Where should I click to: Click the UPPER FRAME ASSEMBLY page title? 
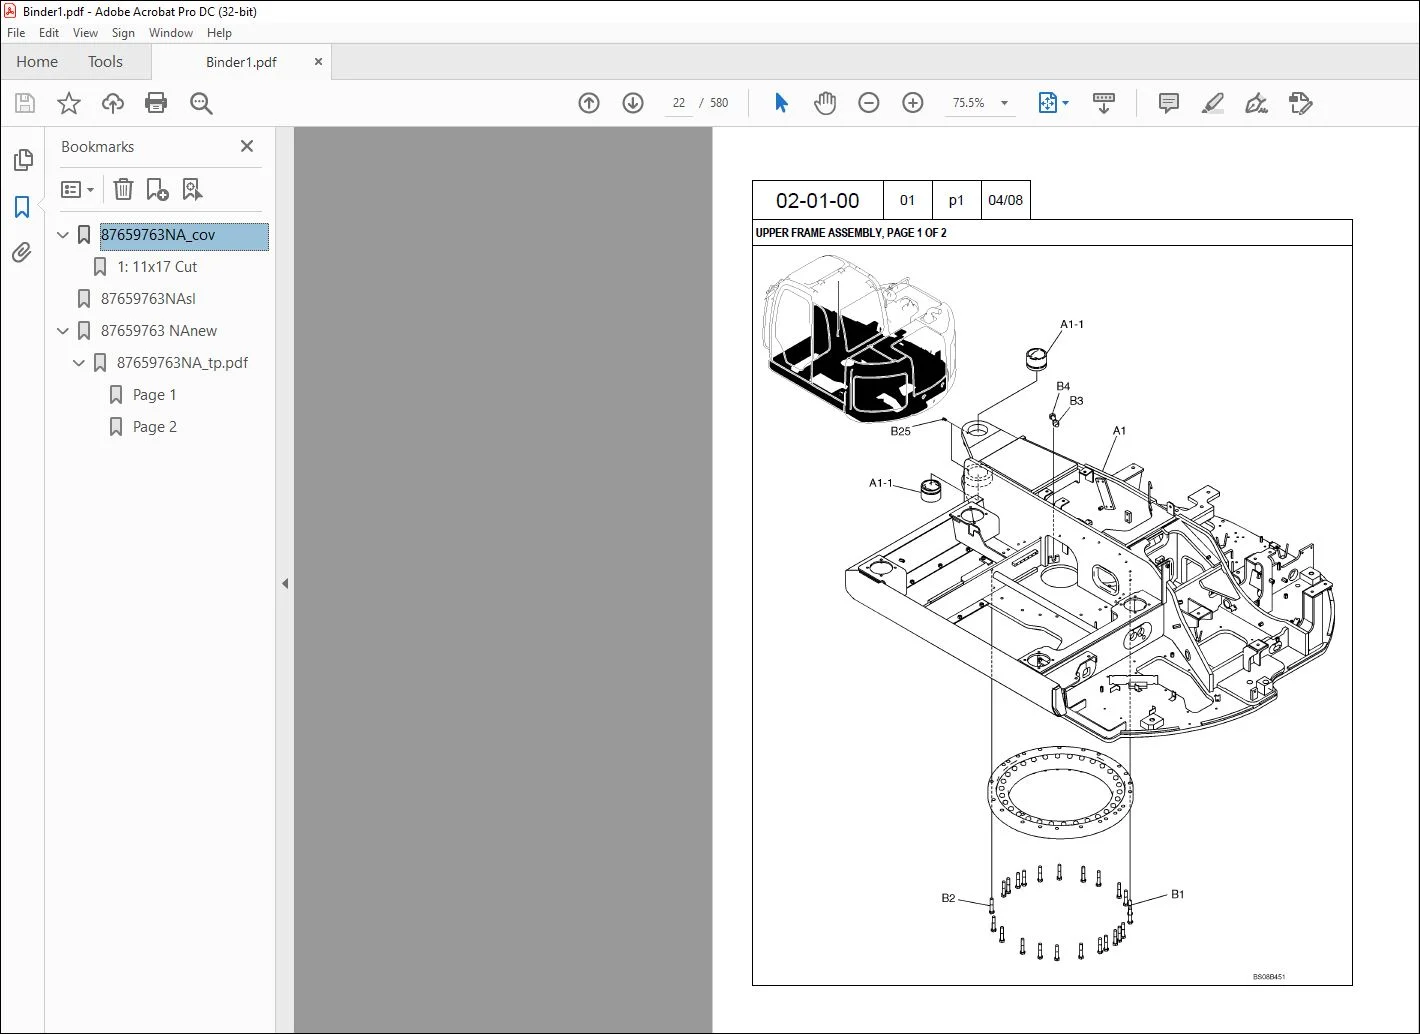tap(851, 233)
